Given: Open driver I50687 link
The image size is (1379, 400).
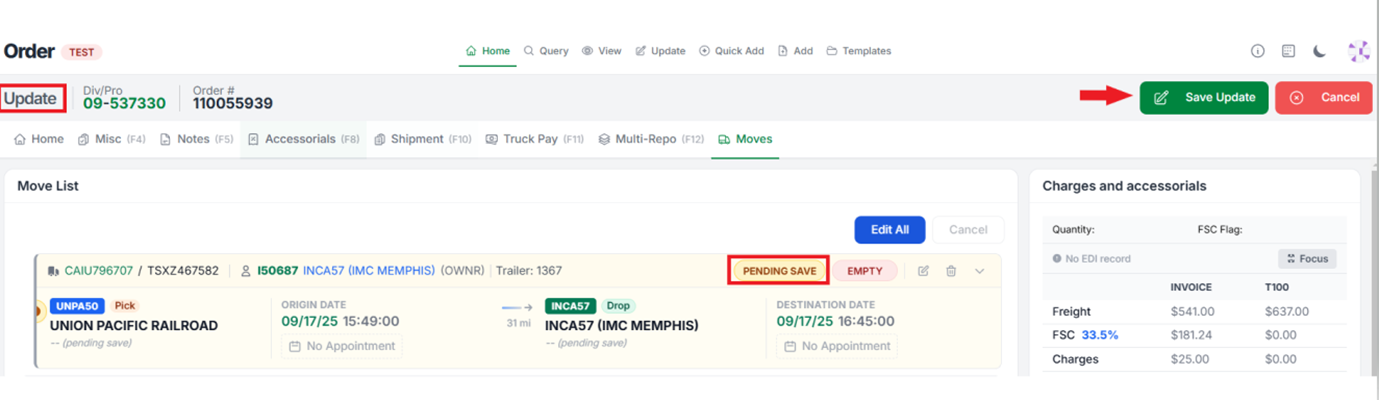Looking at the screenshot, I should pyautogui.click(x=278, y=271).
